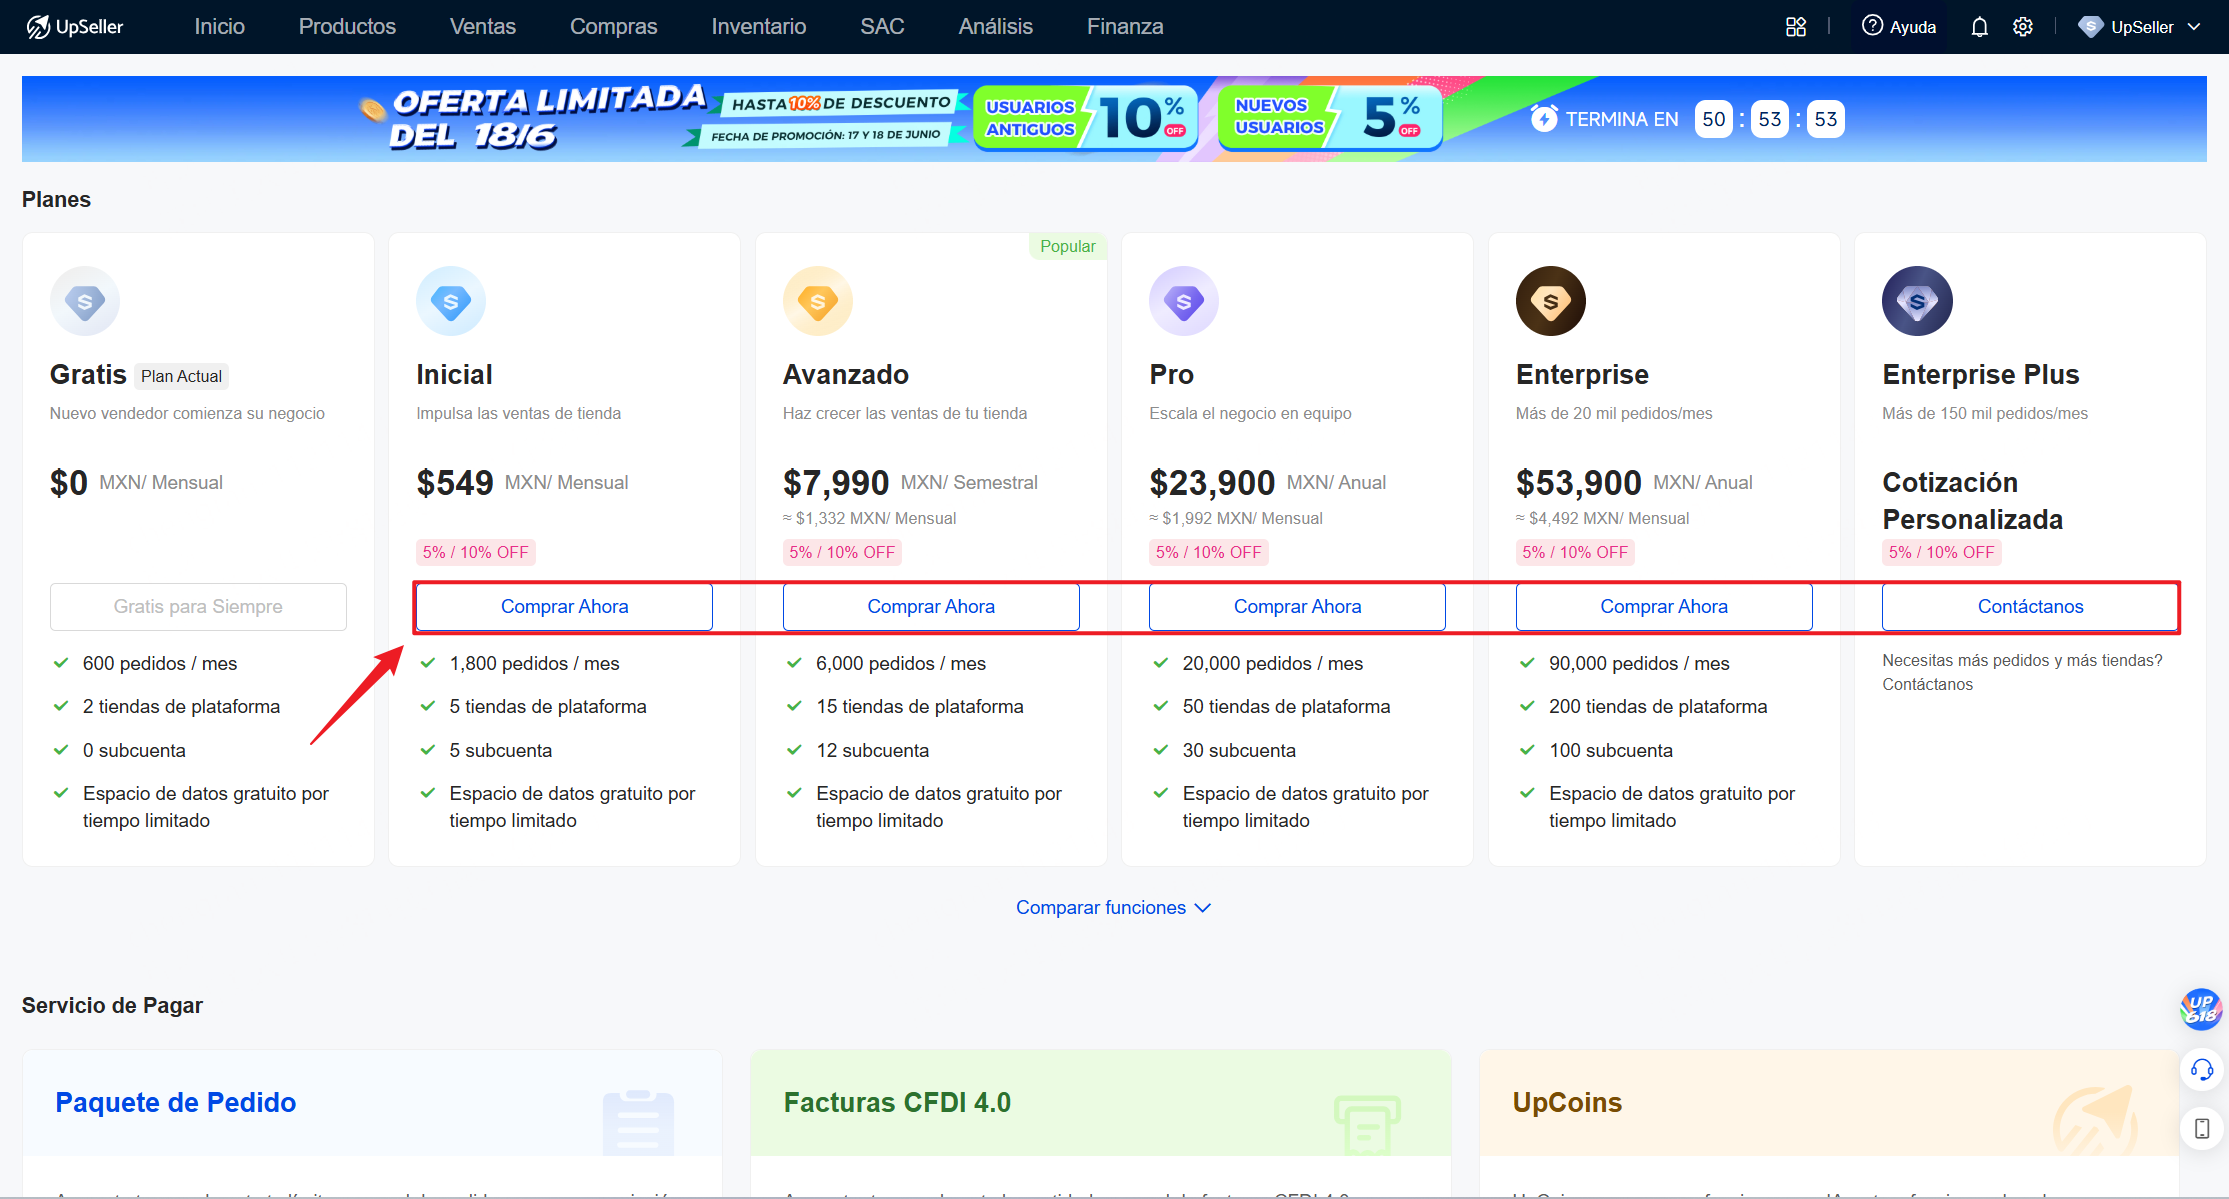Click the 5% / 10% OFF tag under Pro
Screen dimensions: 2229x1199
[1208, 553]
